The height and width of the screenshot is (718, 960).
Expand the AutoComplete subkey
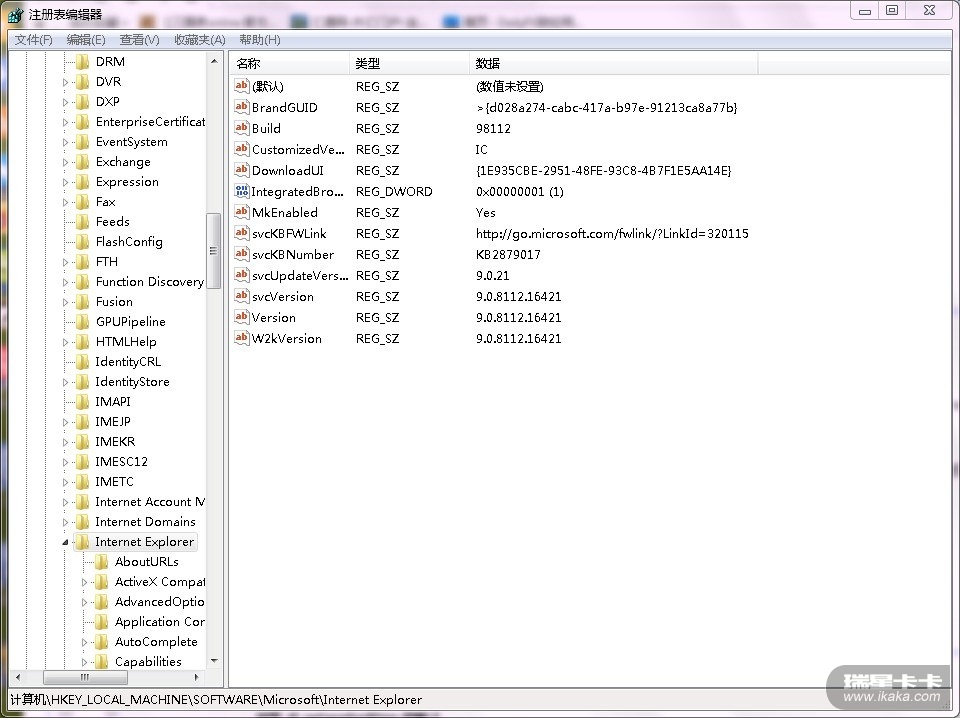pyautogui.click(x=84, y=642)
